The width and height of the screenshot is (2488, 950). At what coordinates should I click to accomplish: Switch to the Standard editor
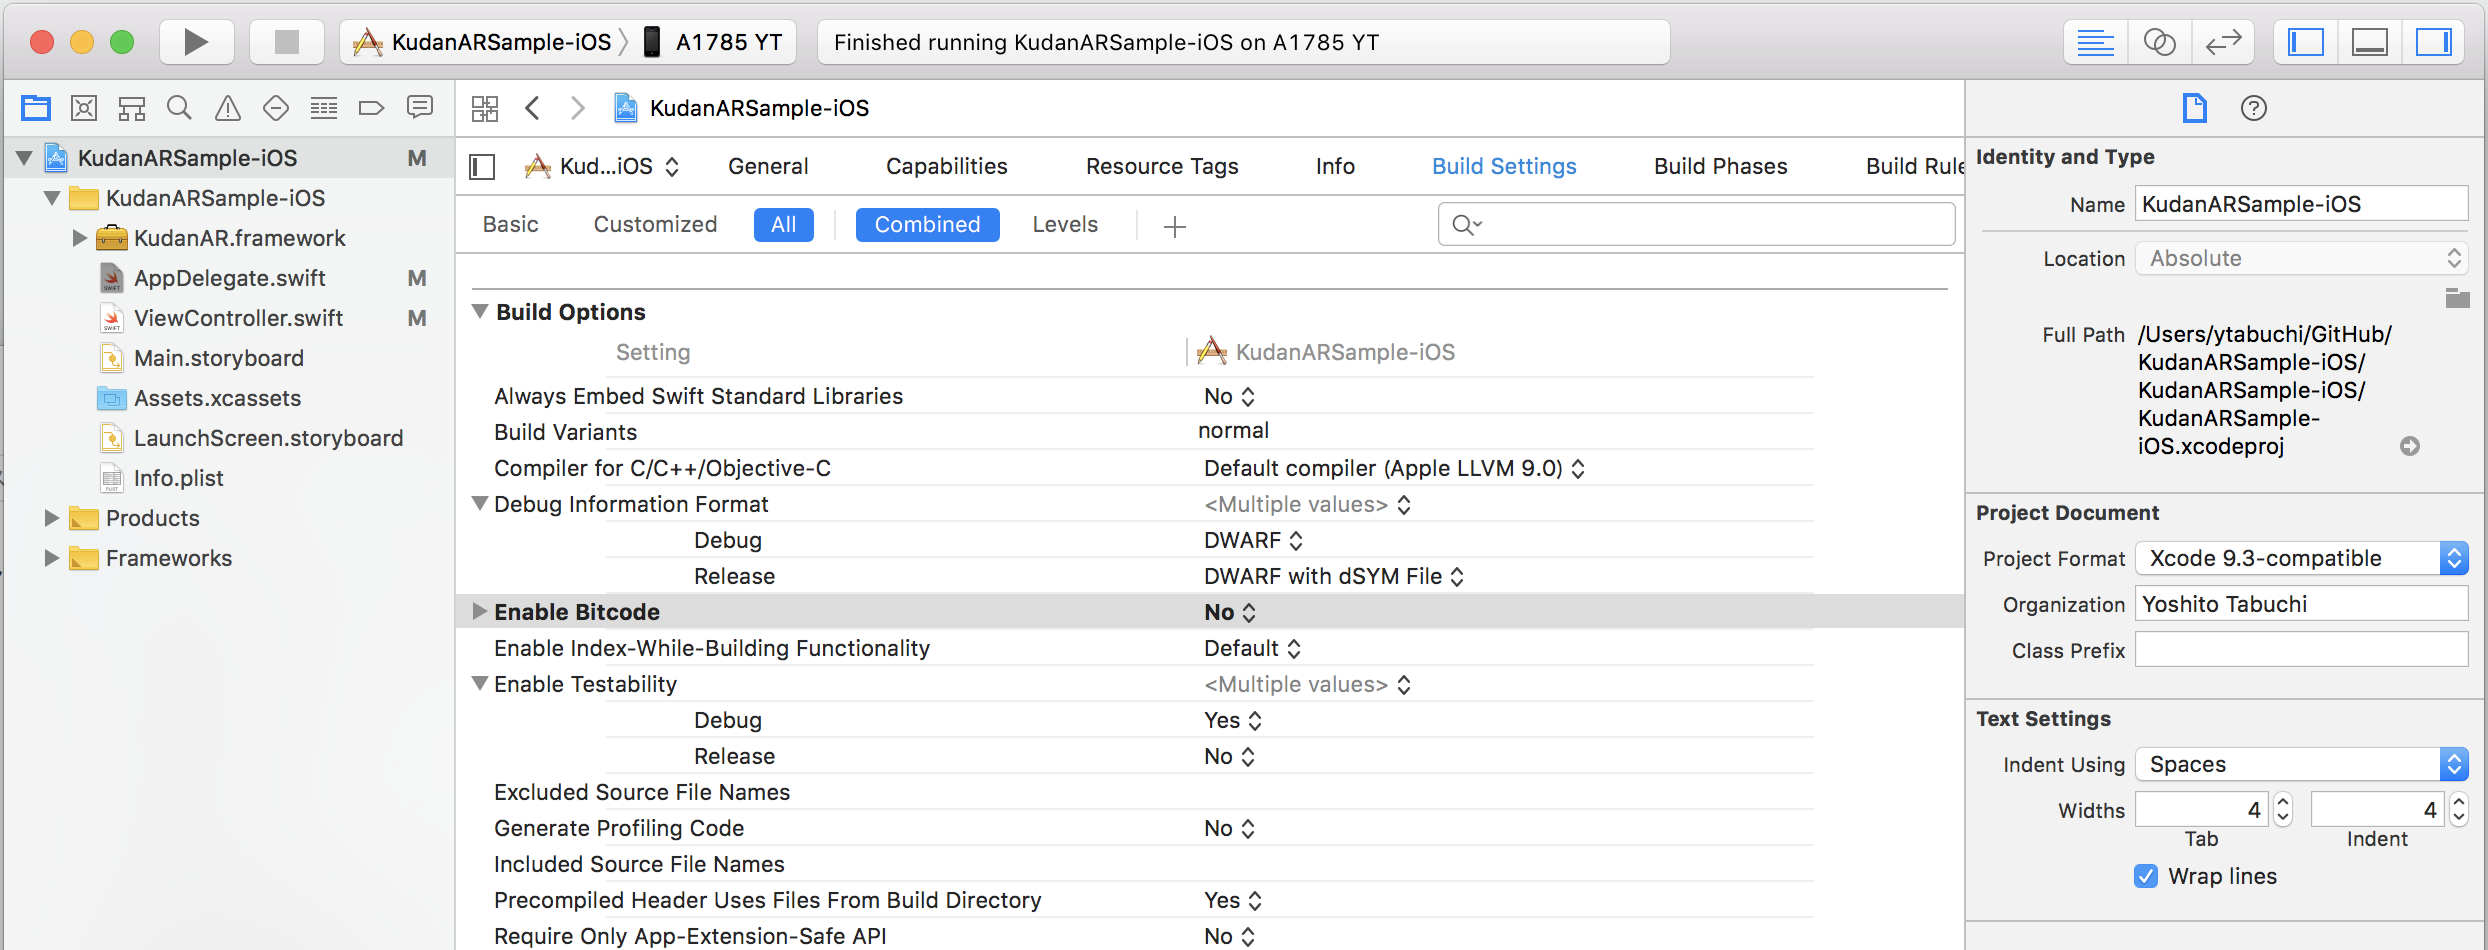(2095, 42)
